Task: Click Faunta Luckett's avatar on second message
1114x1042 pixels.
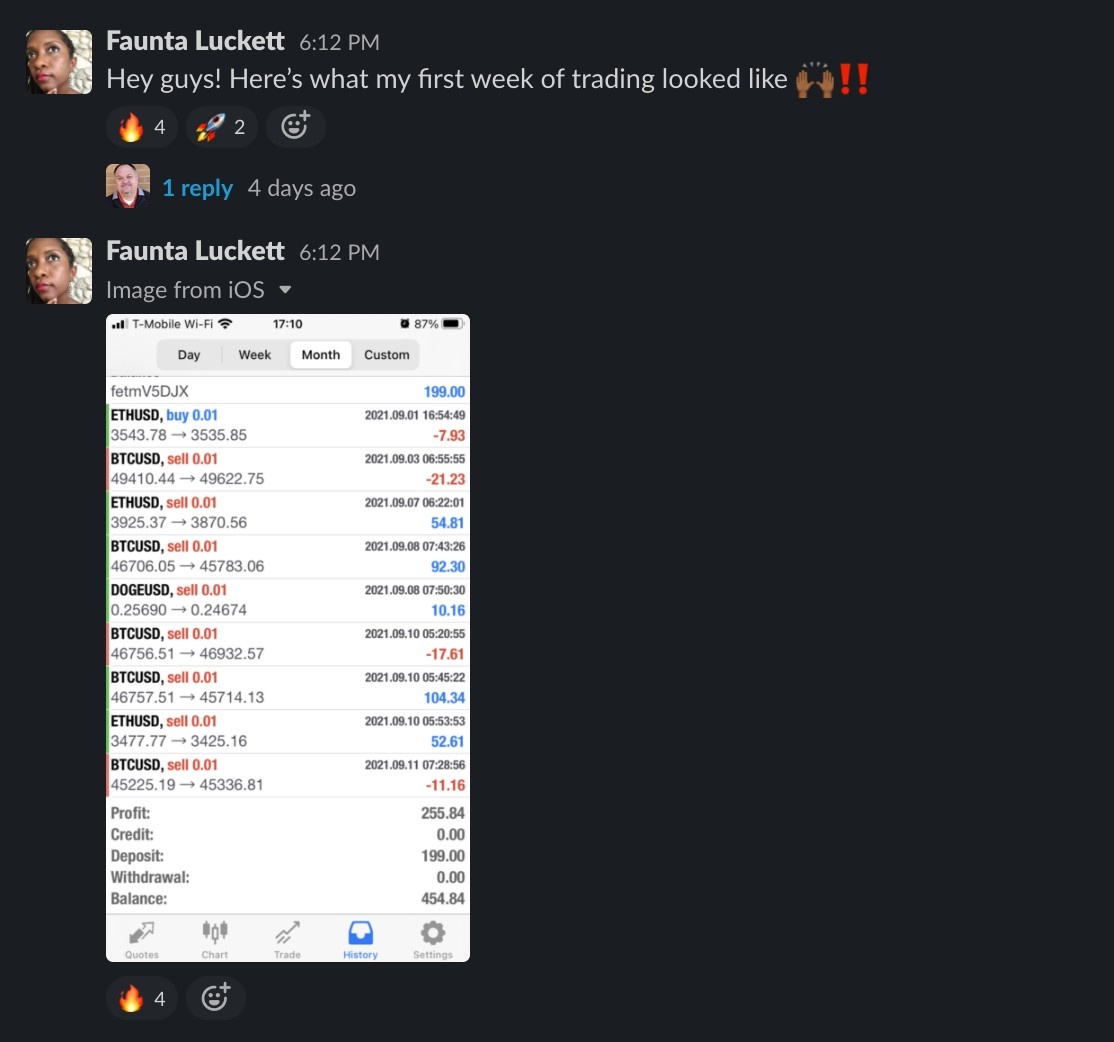Action: (x=59, y=271)
